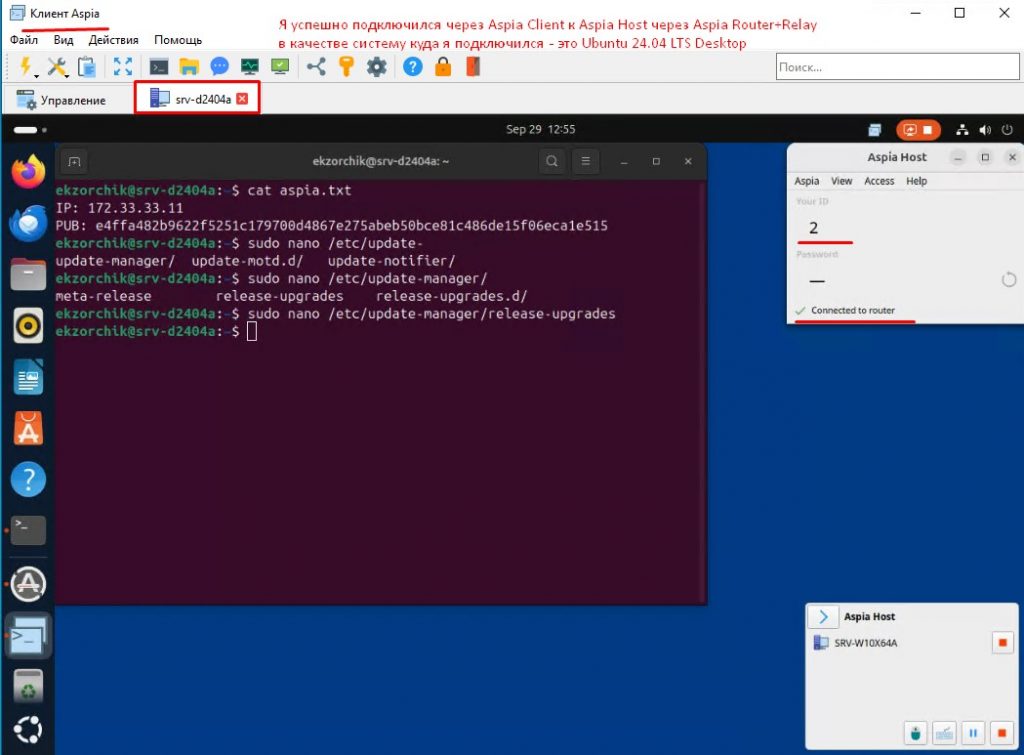This screenshot has width=1024, height=755.
Task: Click the clipboard toolbar icon
Action: click(86, 67)
